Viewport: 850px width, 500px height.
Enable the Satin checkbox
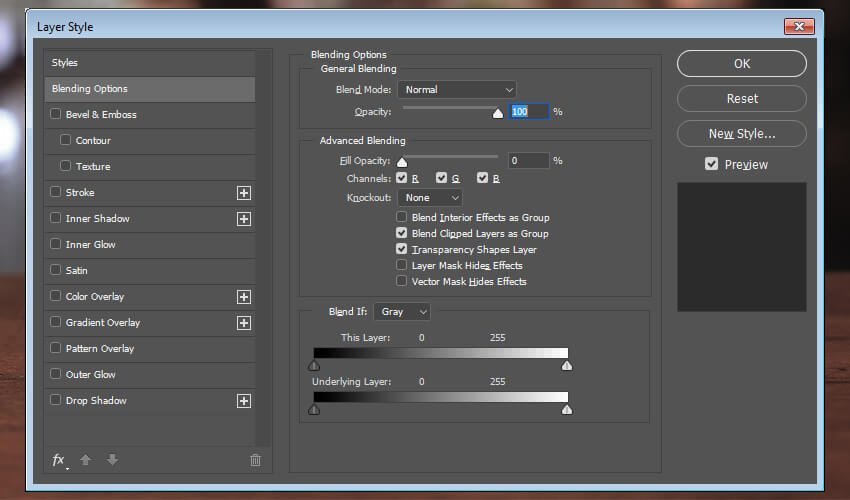click(x=55, y=270)
